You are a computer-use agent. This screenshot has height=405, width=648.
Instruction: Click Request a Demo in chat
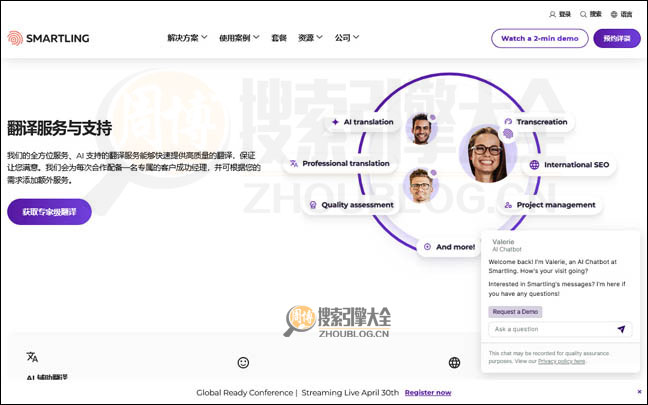515,312
